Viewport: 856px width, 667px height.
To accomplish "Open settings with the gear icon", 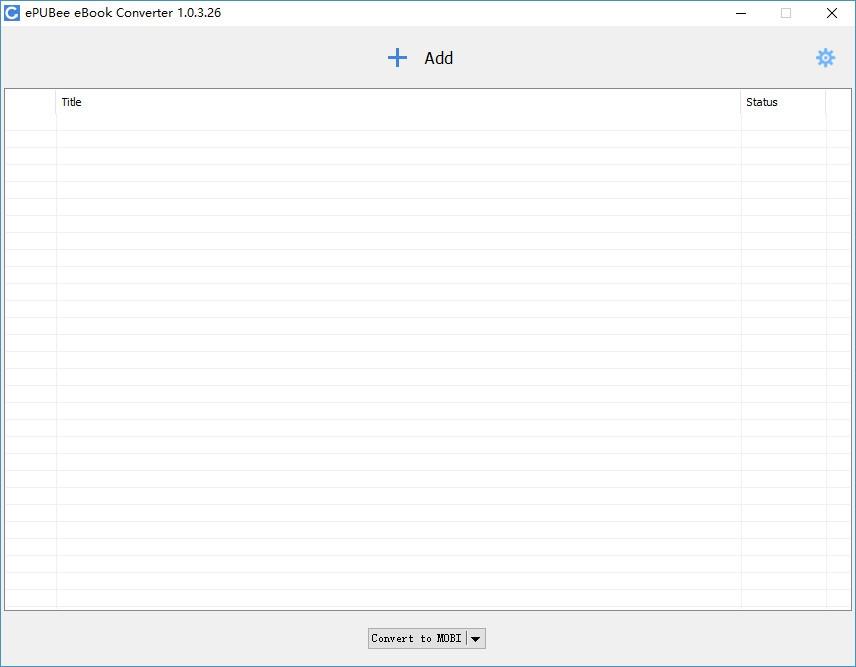I will [825, 58].
